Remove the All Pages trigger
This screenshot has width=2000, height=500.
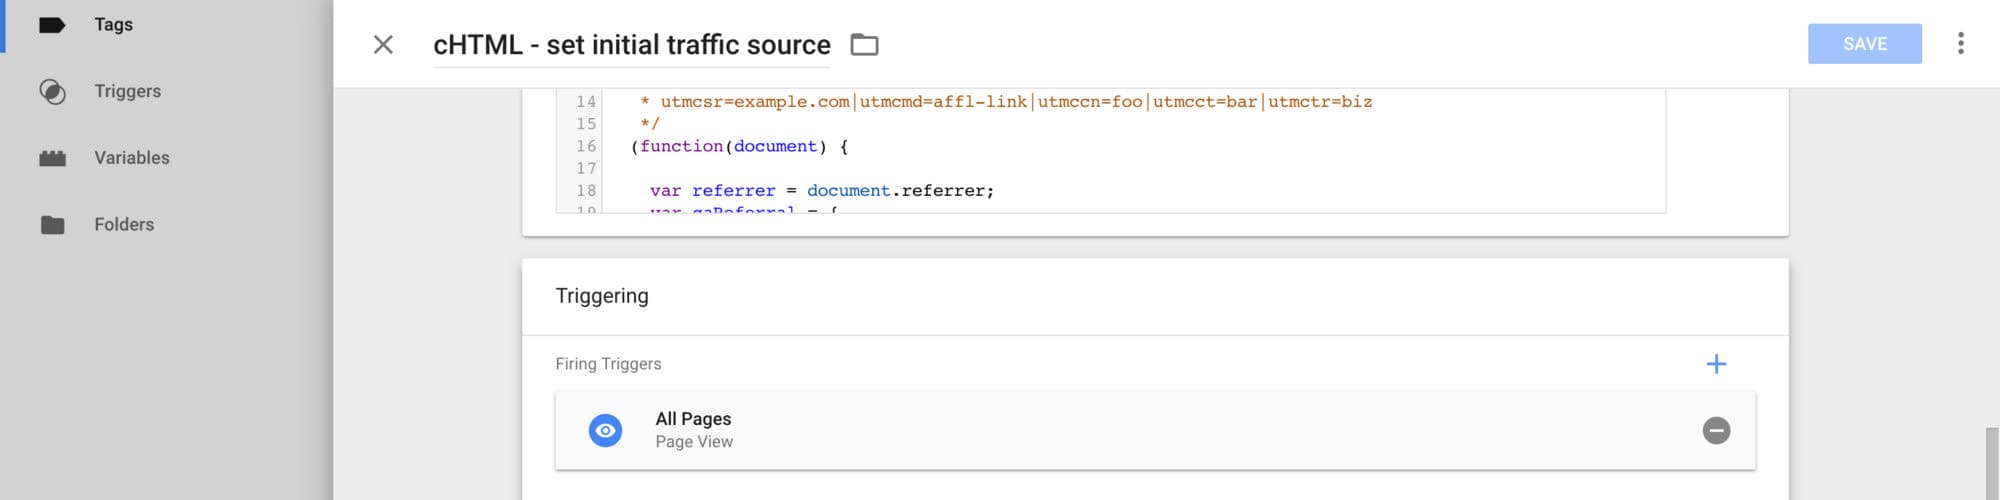(1716, 430)
